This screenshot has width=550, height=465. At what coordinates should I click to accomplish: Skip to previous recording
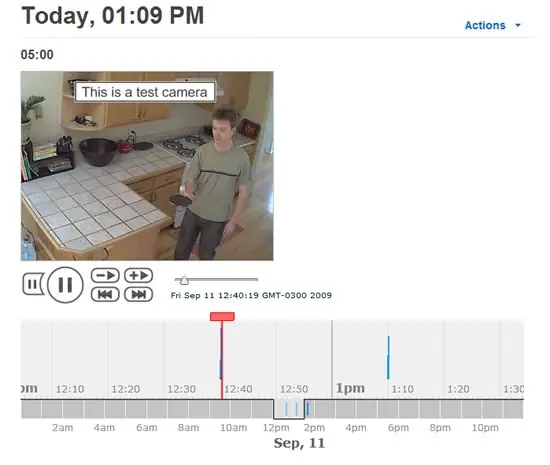point(105,294)
